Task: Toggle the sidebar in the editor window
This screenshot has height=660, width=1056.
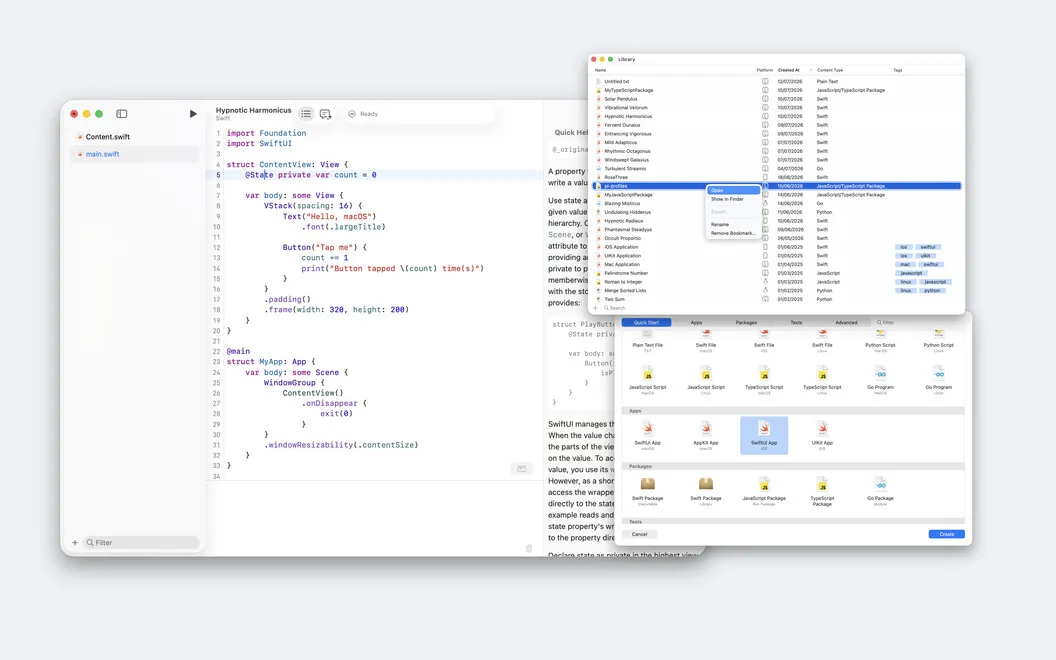Action: 122,114
